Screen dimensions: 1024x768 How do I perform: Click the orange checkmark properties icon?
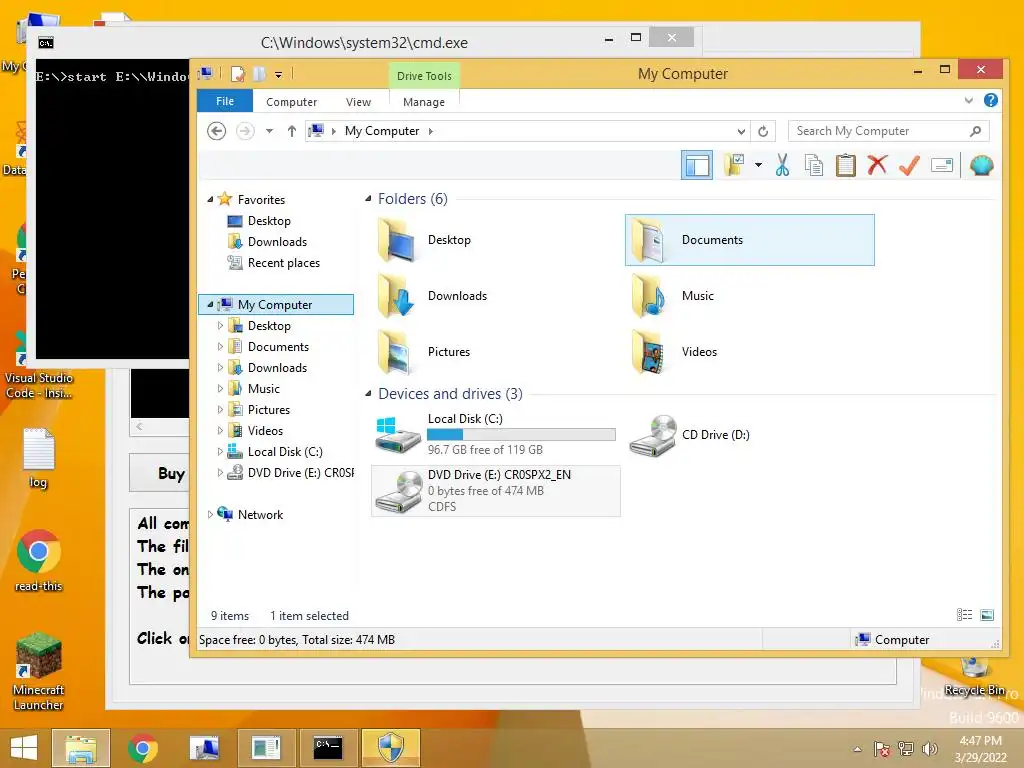[x=909, y=165]
